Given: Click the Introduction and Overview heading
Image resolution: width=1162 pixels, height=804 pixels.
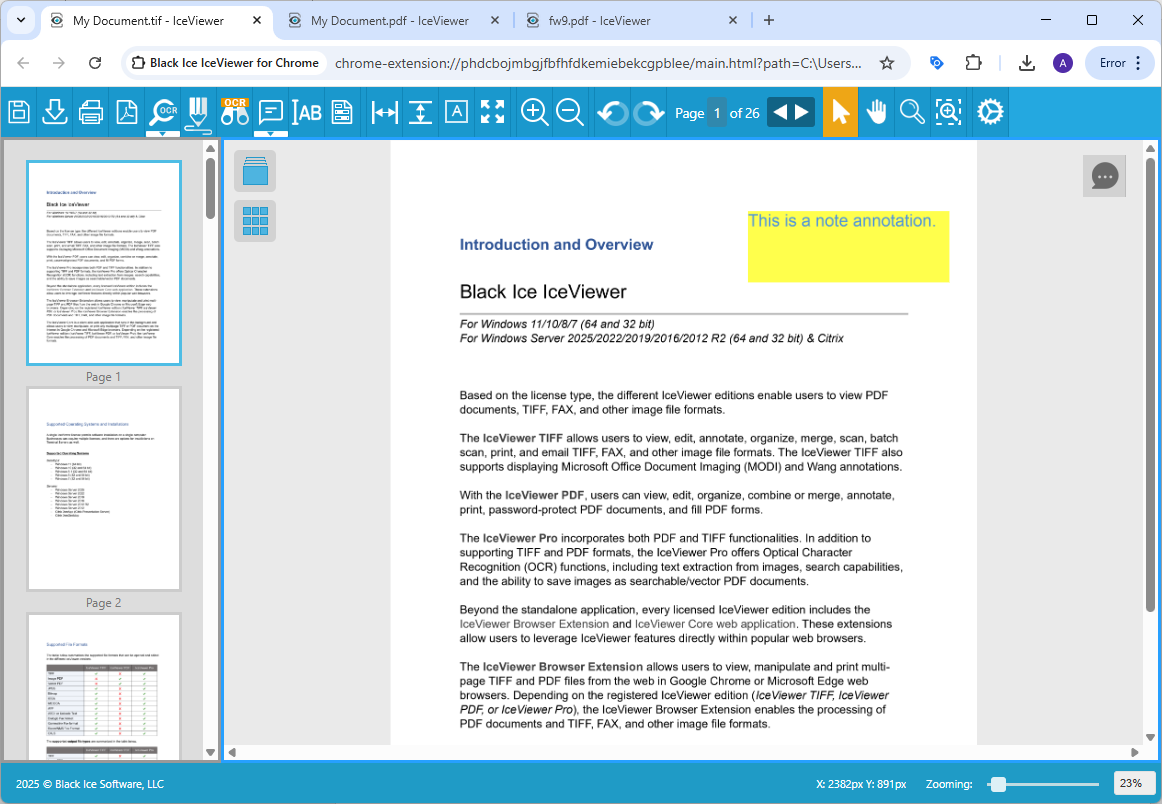Looking at the screenshot, I should (556, 245).
